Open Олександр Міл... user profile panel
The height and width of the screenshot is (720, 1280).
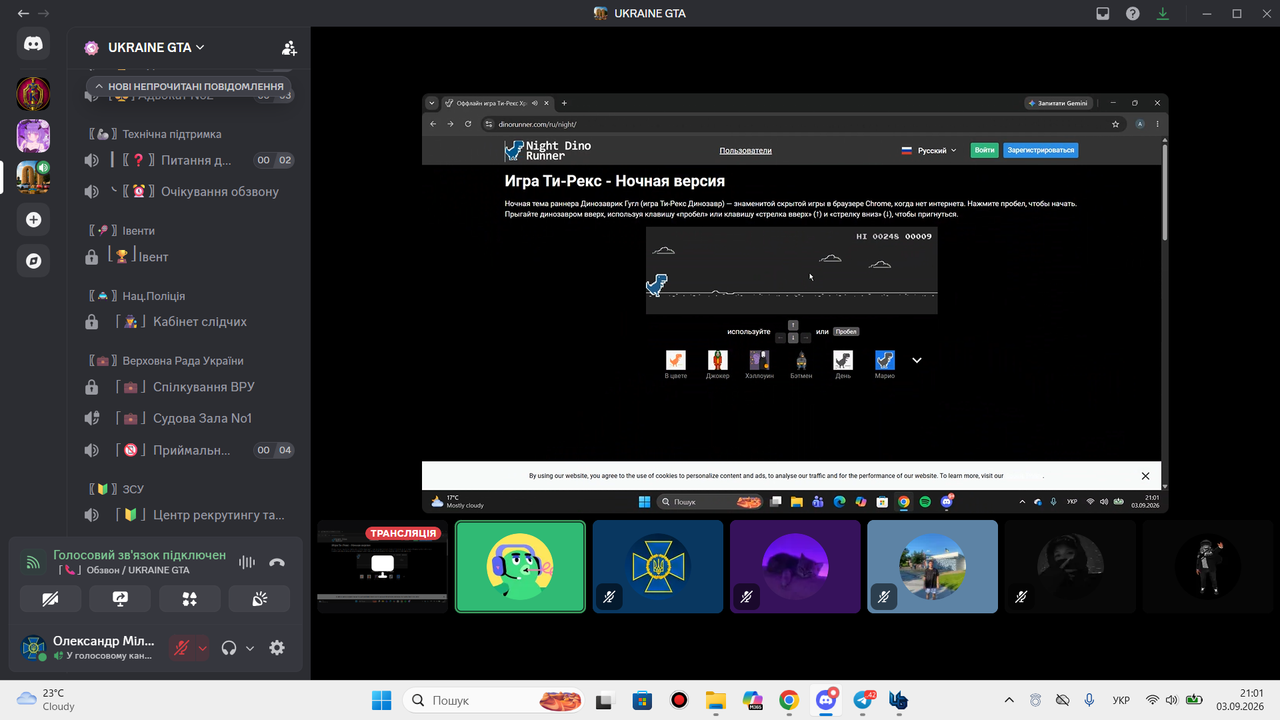click(88, 648)
